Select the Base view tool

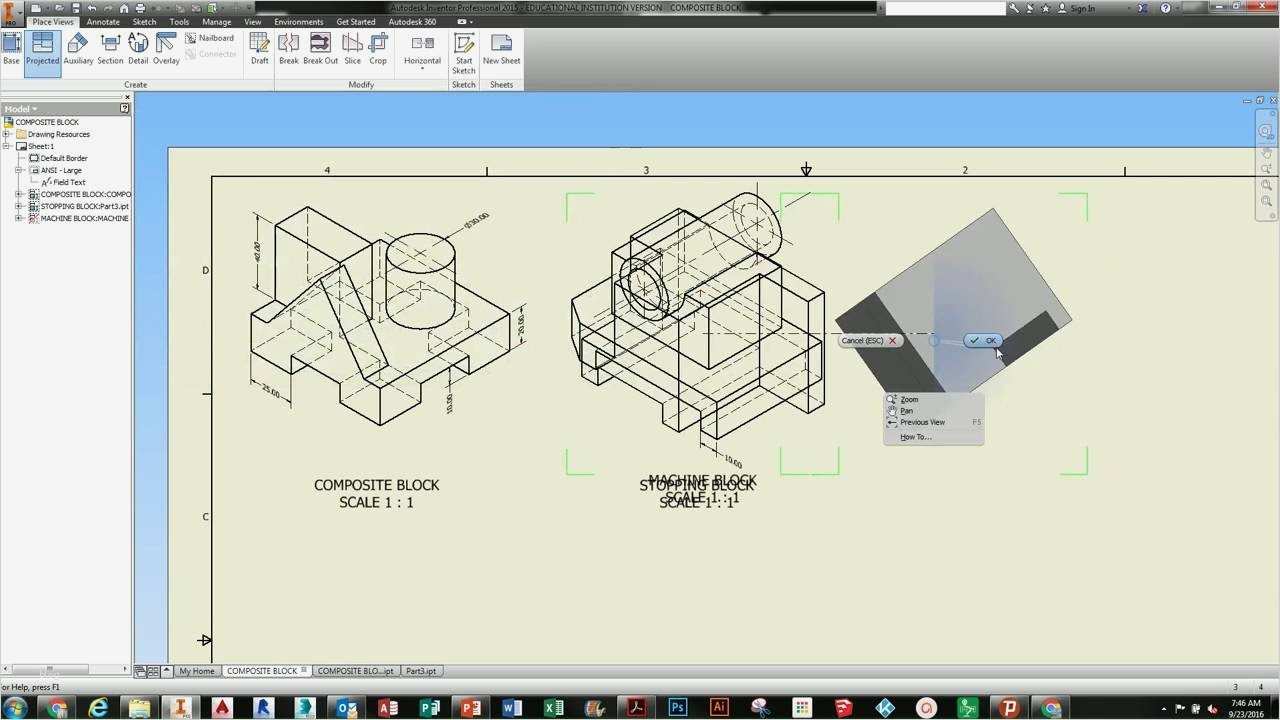tap(11, 49)
